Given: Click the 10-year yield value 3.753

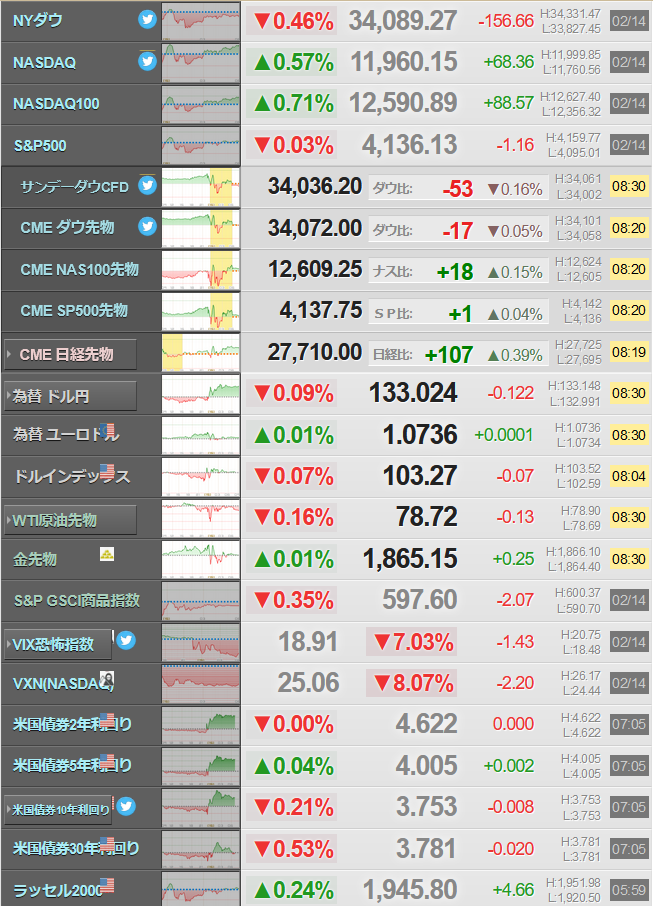Looking at the screenshot, I should (426, 807).
